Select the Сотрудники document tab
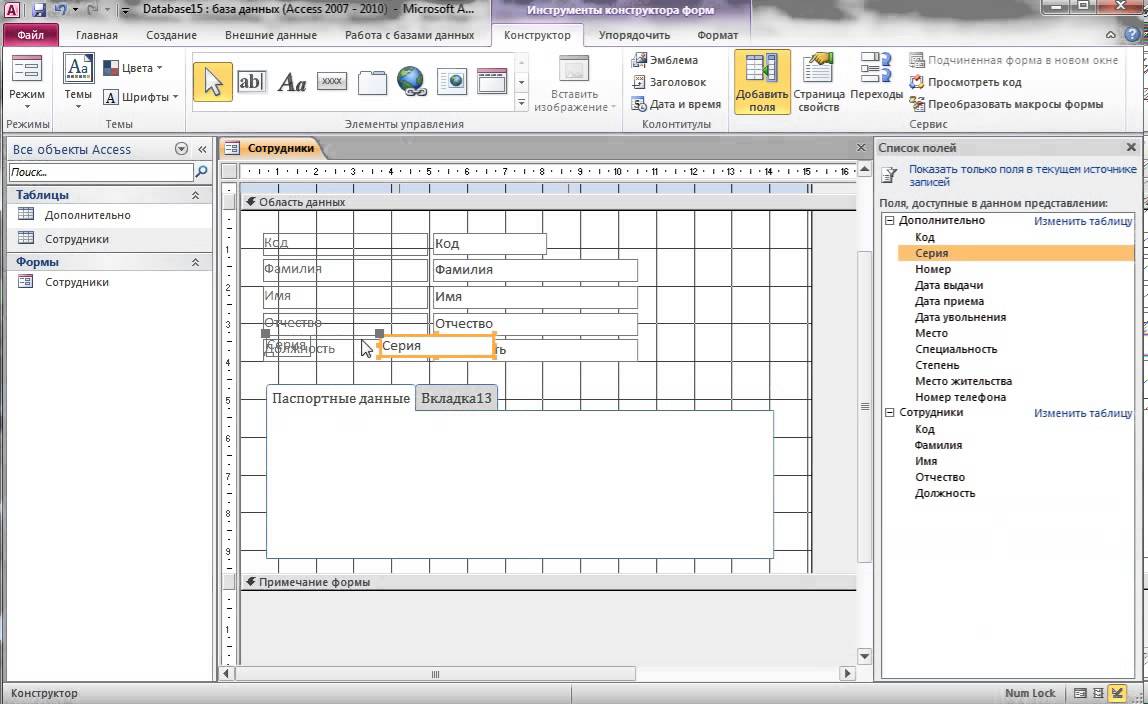This screenshot has width=1148, height=704. pos(271,148)
